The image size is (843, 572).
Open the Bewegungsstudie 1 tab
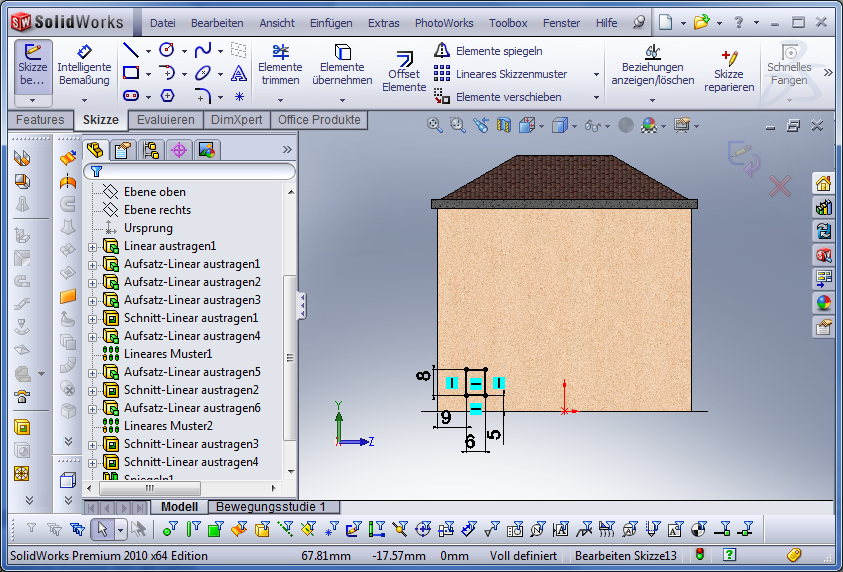[271, 507]
